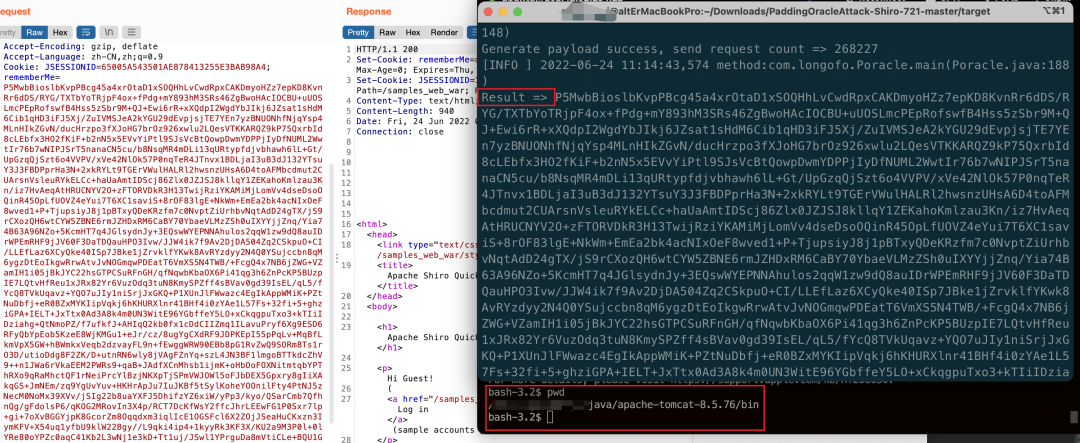Switch Request view to Raw tab
This screenshot has width=1080, height=443.
33,32
